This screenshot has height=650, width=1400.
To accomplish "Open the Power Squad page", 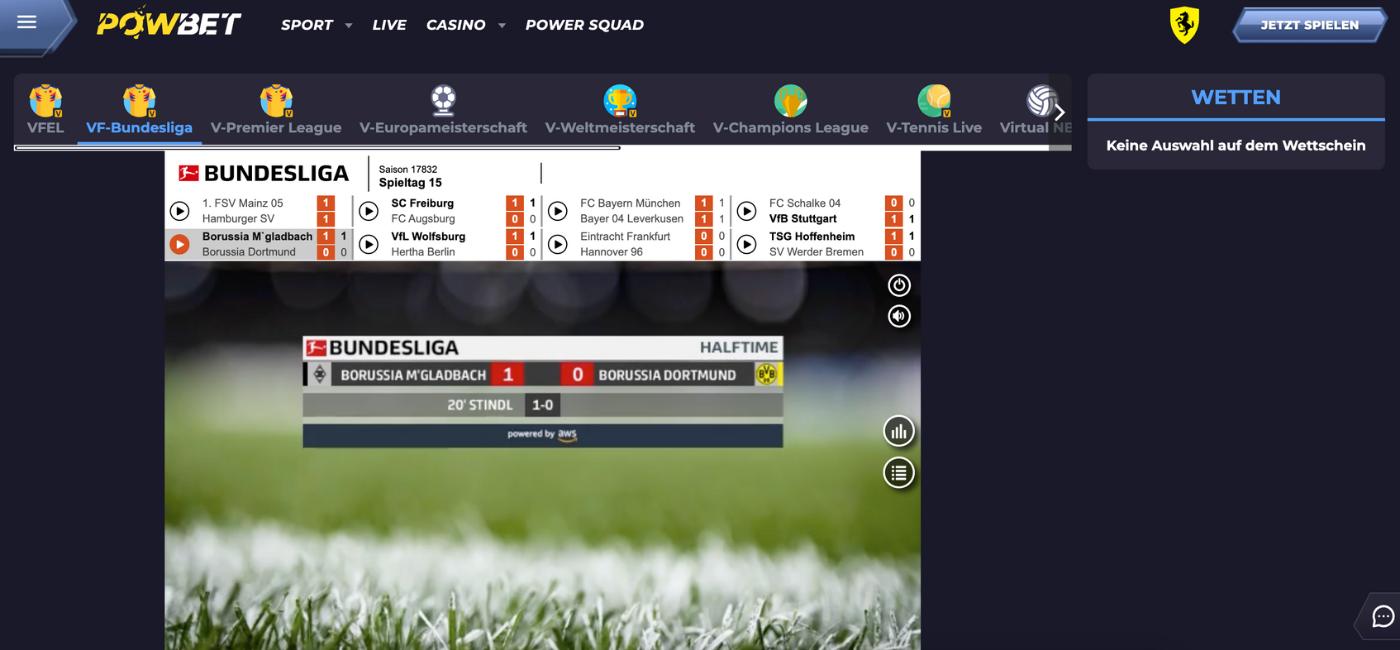I will coord(584,25).
